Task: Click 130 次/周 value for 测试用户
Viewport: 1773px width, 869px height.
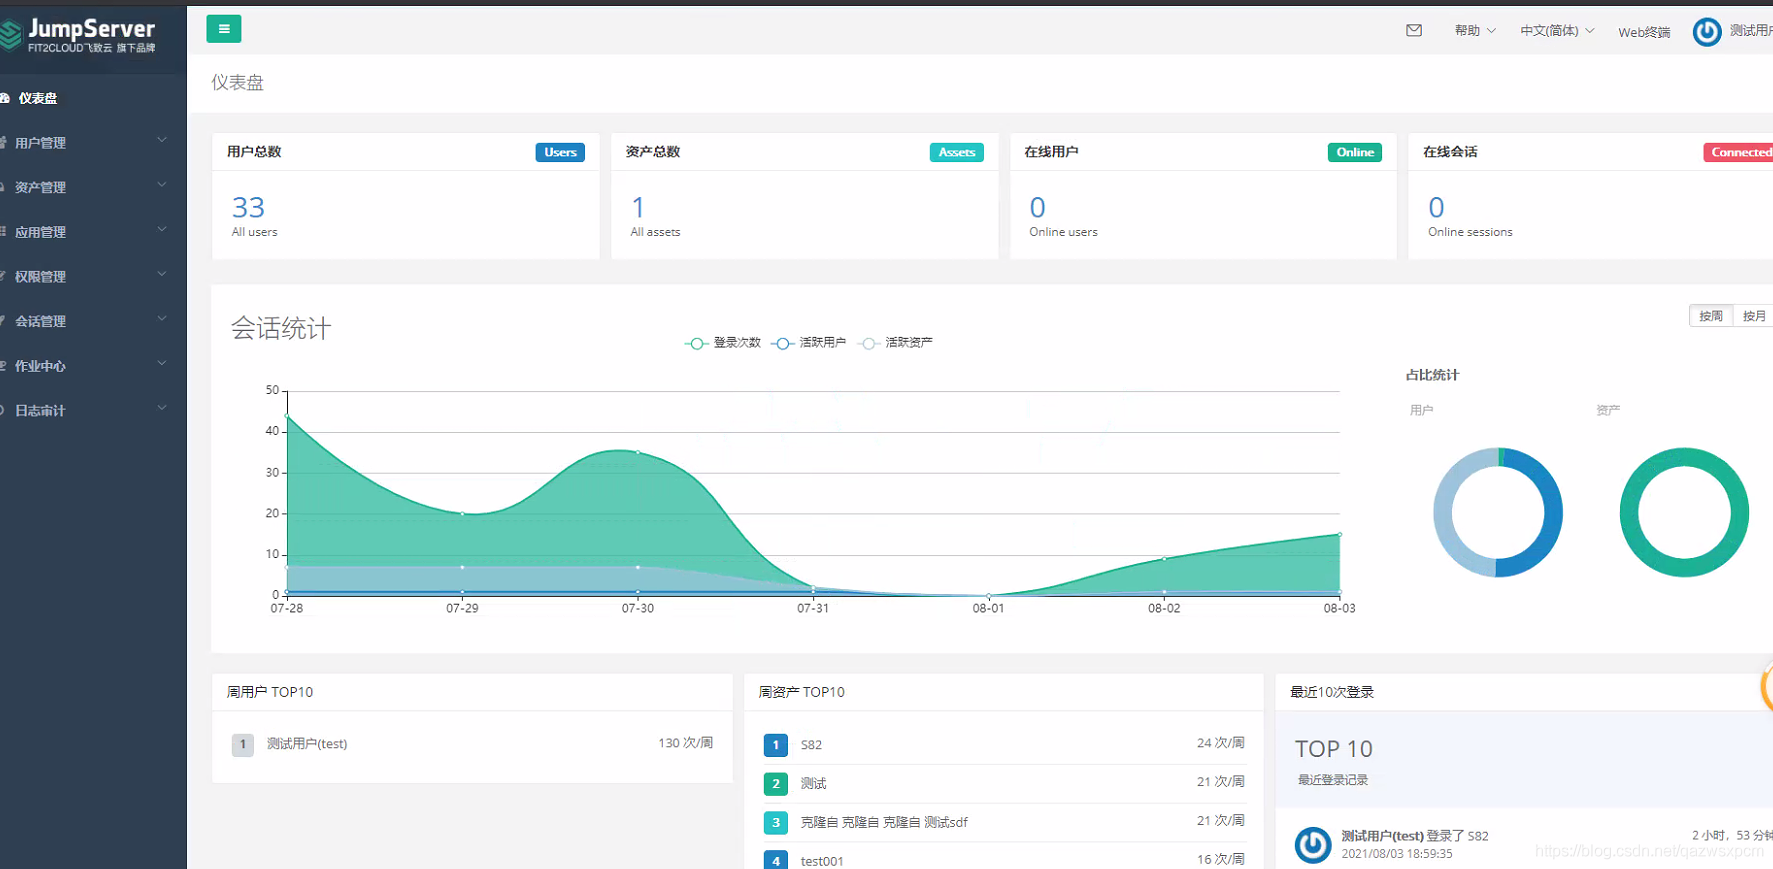Action: (685, 743)
